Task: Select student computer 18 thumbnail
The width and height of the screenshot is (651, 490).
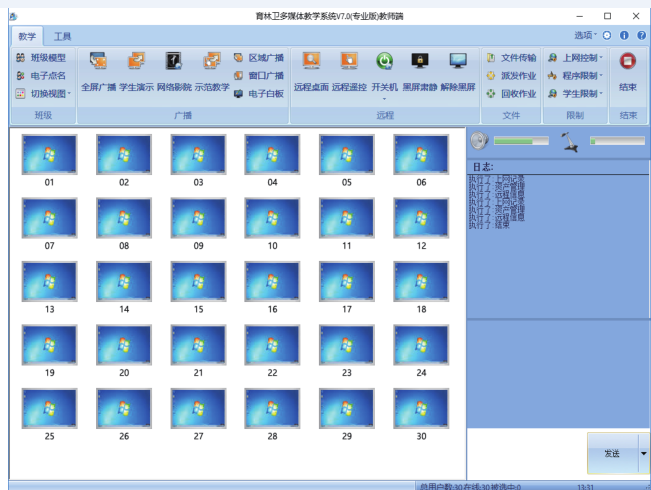Action: pos(421,282)
